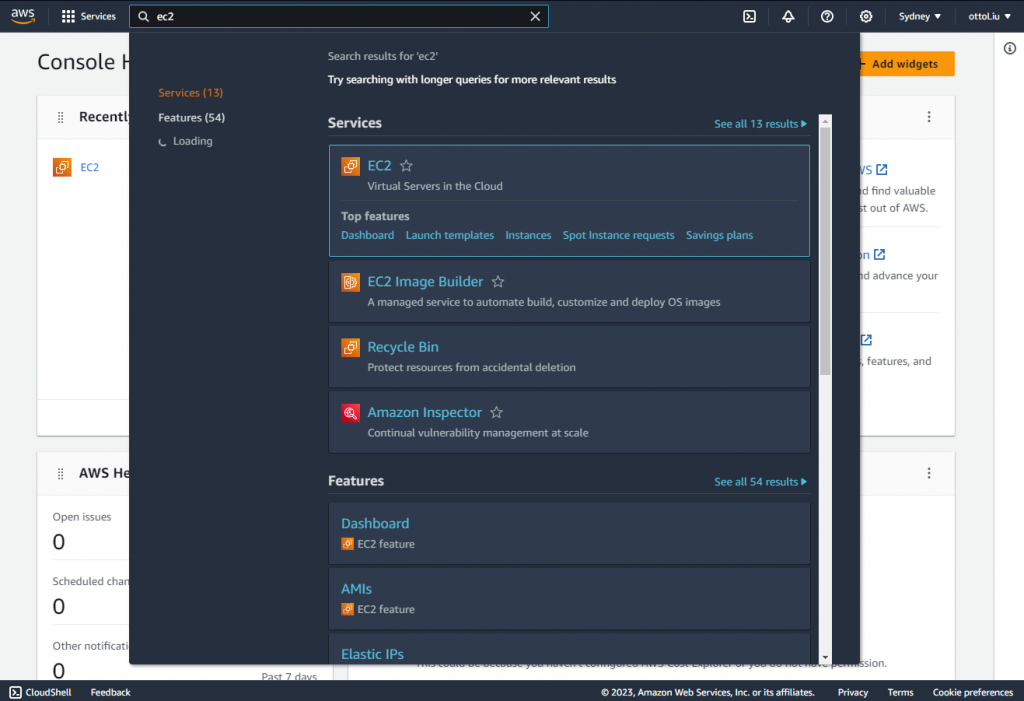Clear the search box with X icon
The height and width of the screenshot is (701, 1024).
click(535, 16)
